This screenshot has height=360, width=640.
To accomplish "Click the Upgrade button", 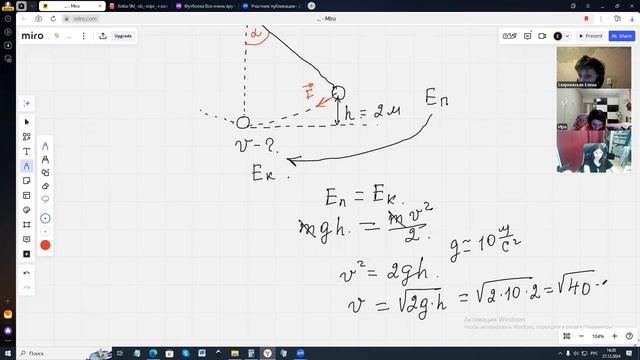I will pos(123,36).
